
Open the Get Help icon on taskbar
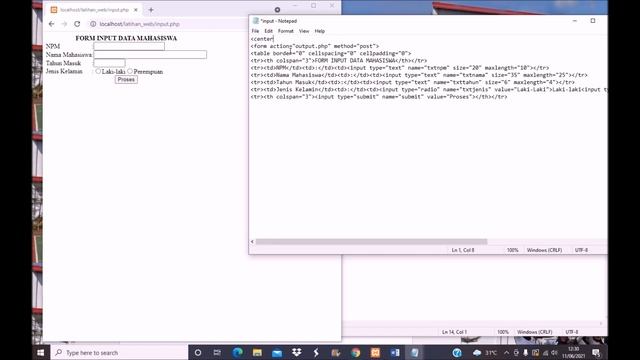457,352
